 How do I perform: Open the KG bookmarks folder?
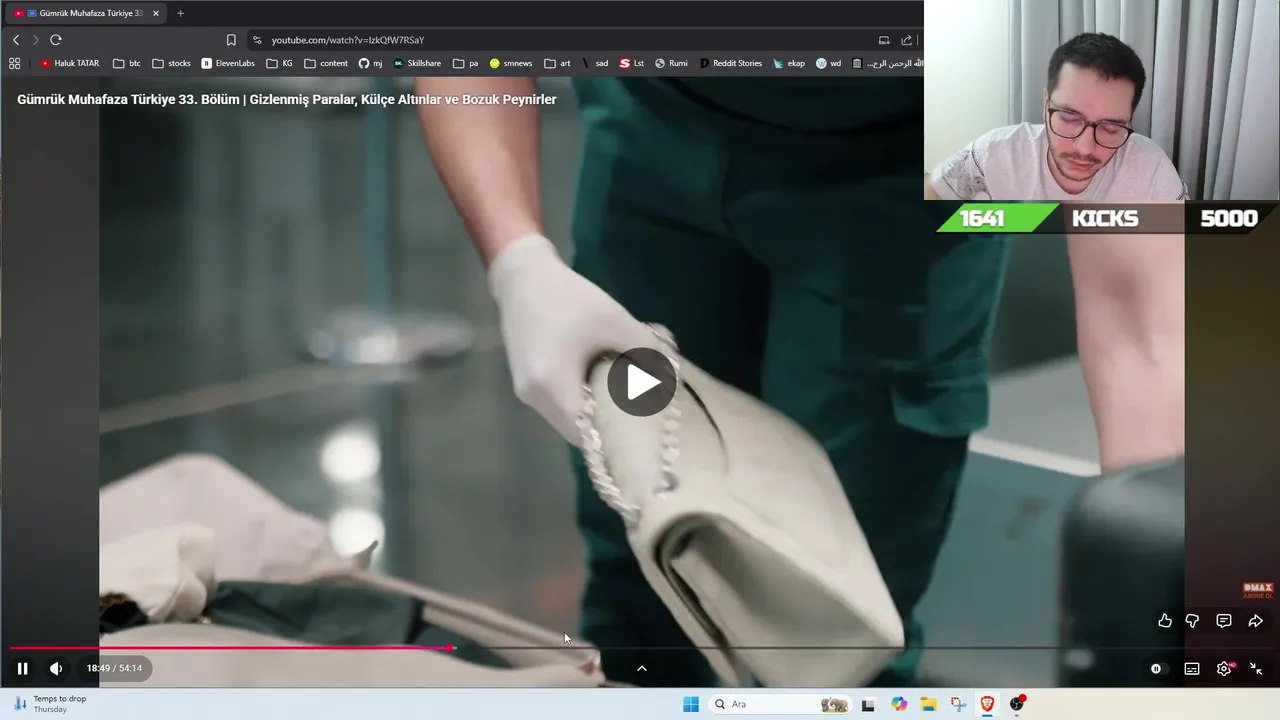pos(280,63)
